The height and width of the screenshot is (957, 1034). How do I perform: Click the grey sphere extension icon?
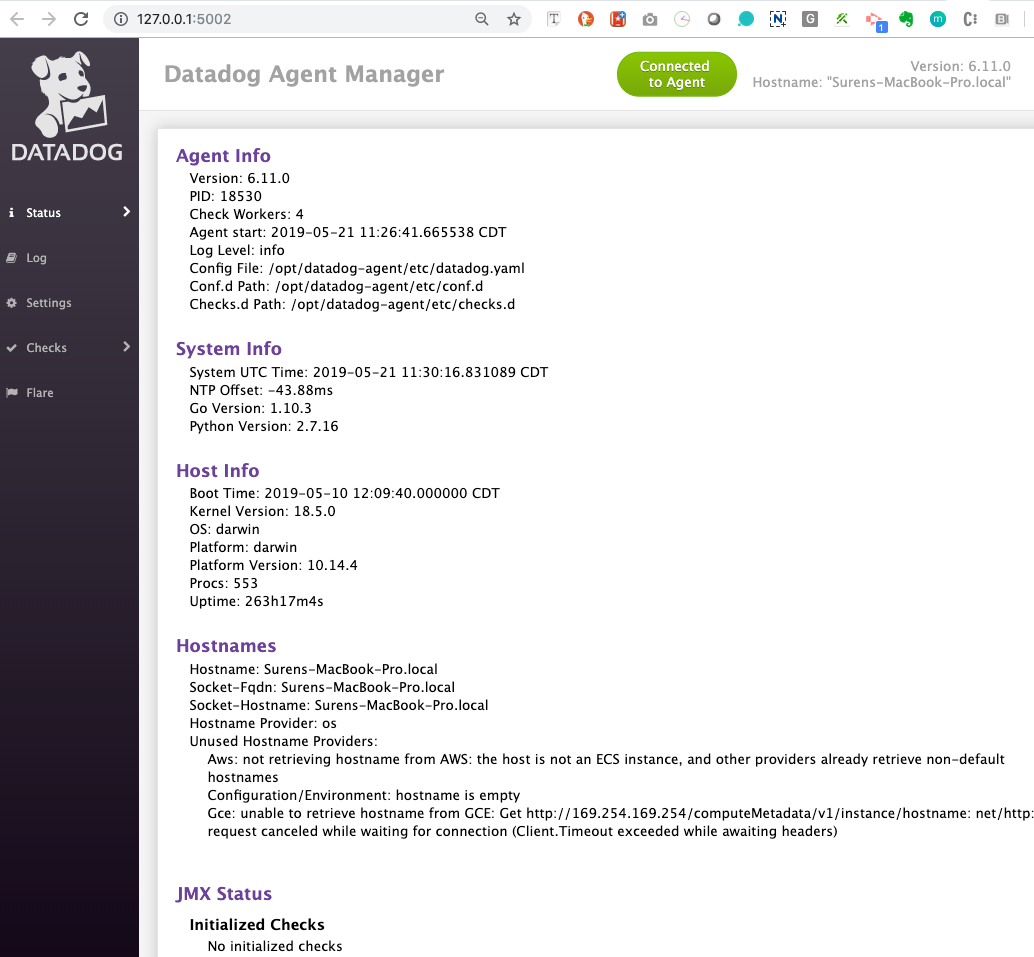(x=714, y=19)
